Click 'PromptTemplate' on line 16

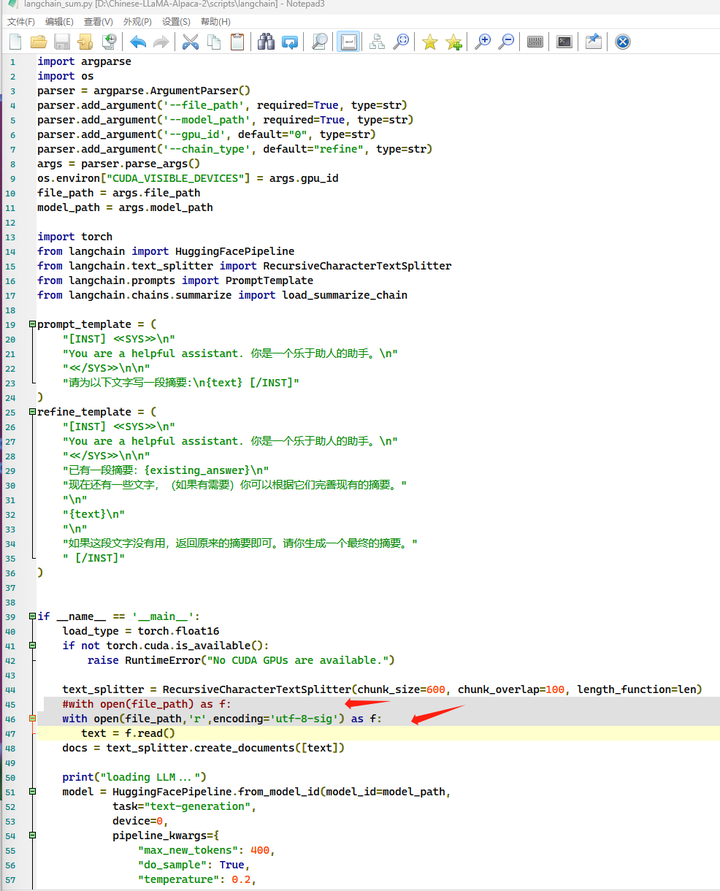(x=269, y=281)
